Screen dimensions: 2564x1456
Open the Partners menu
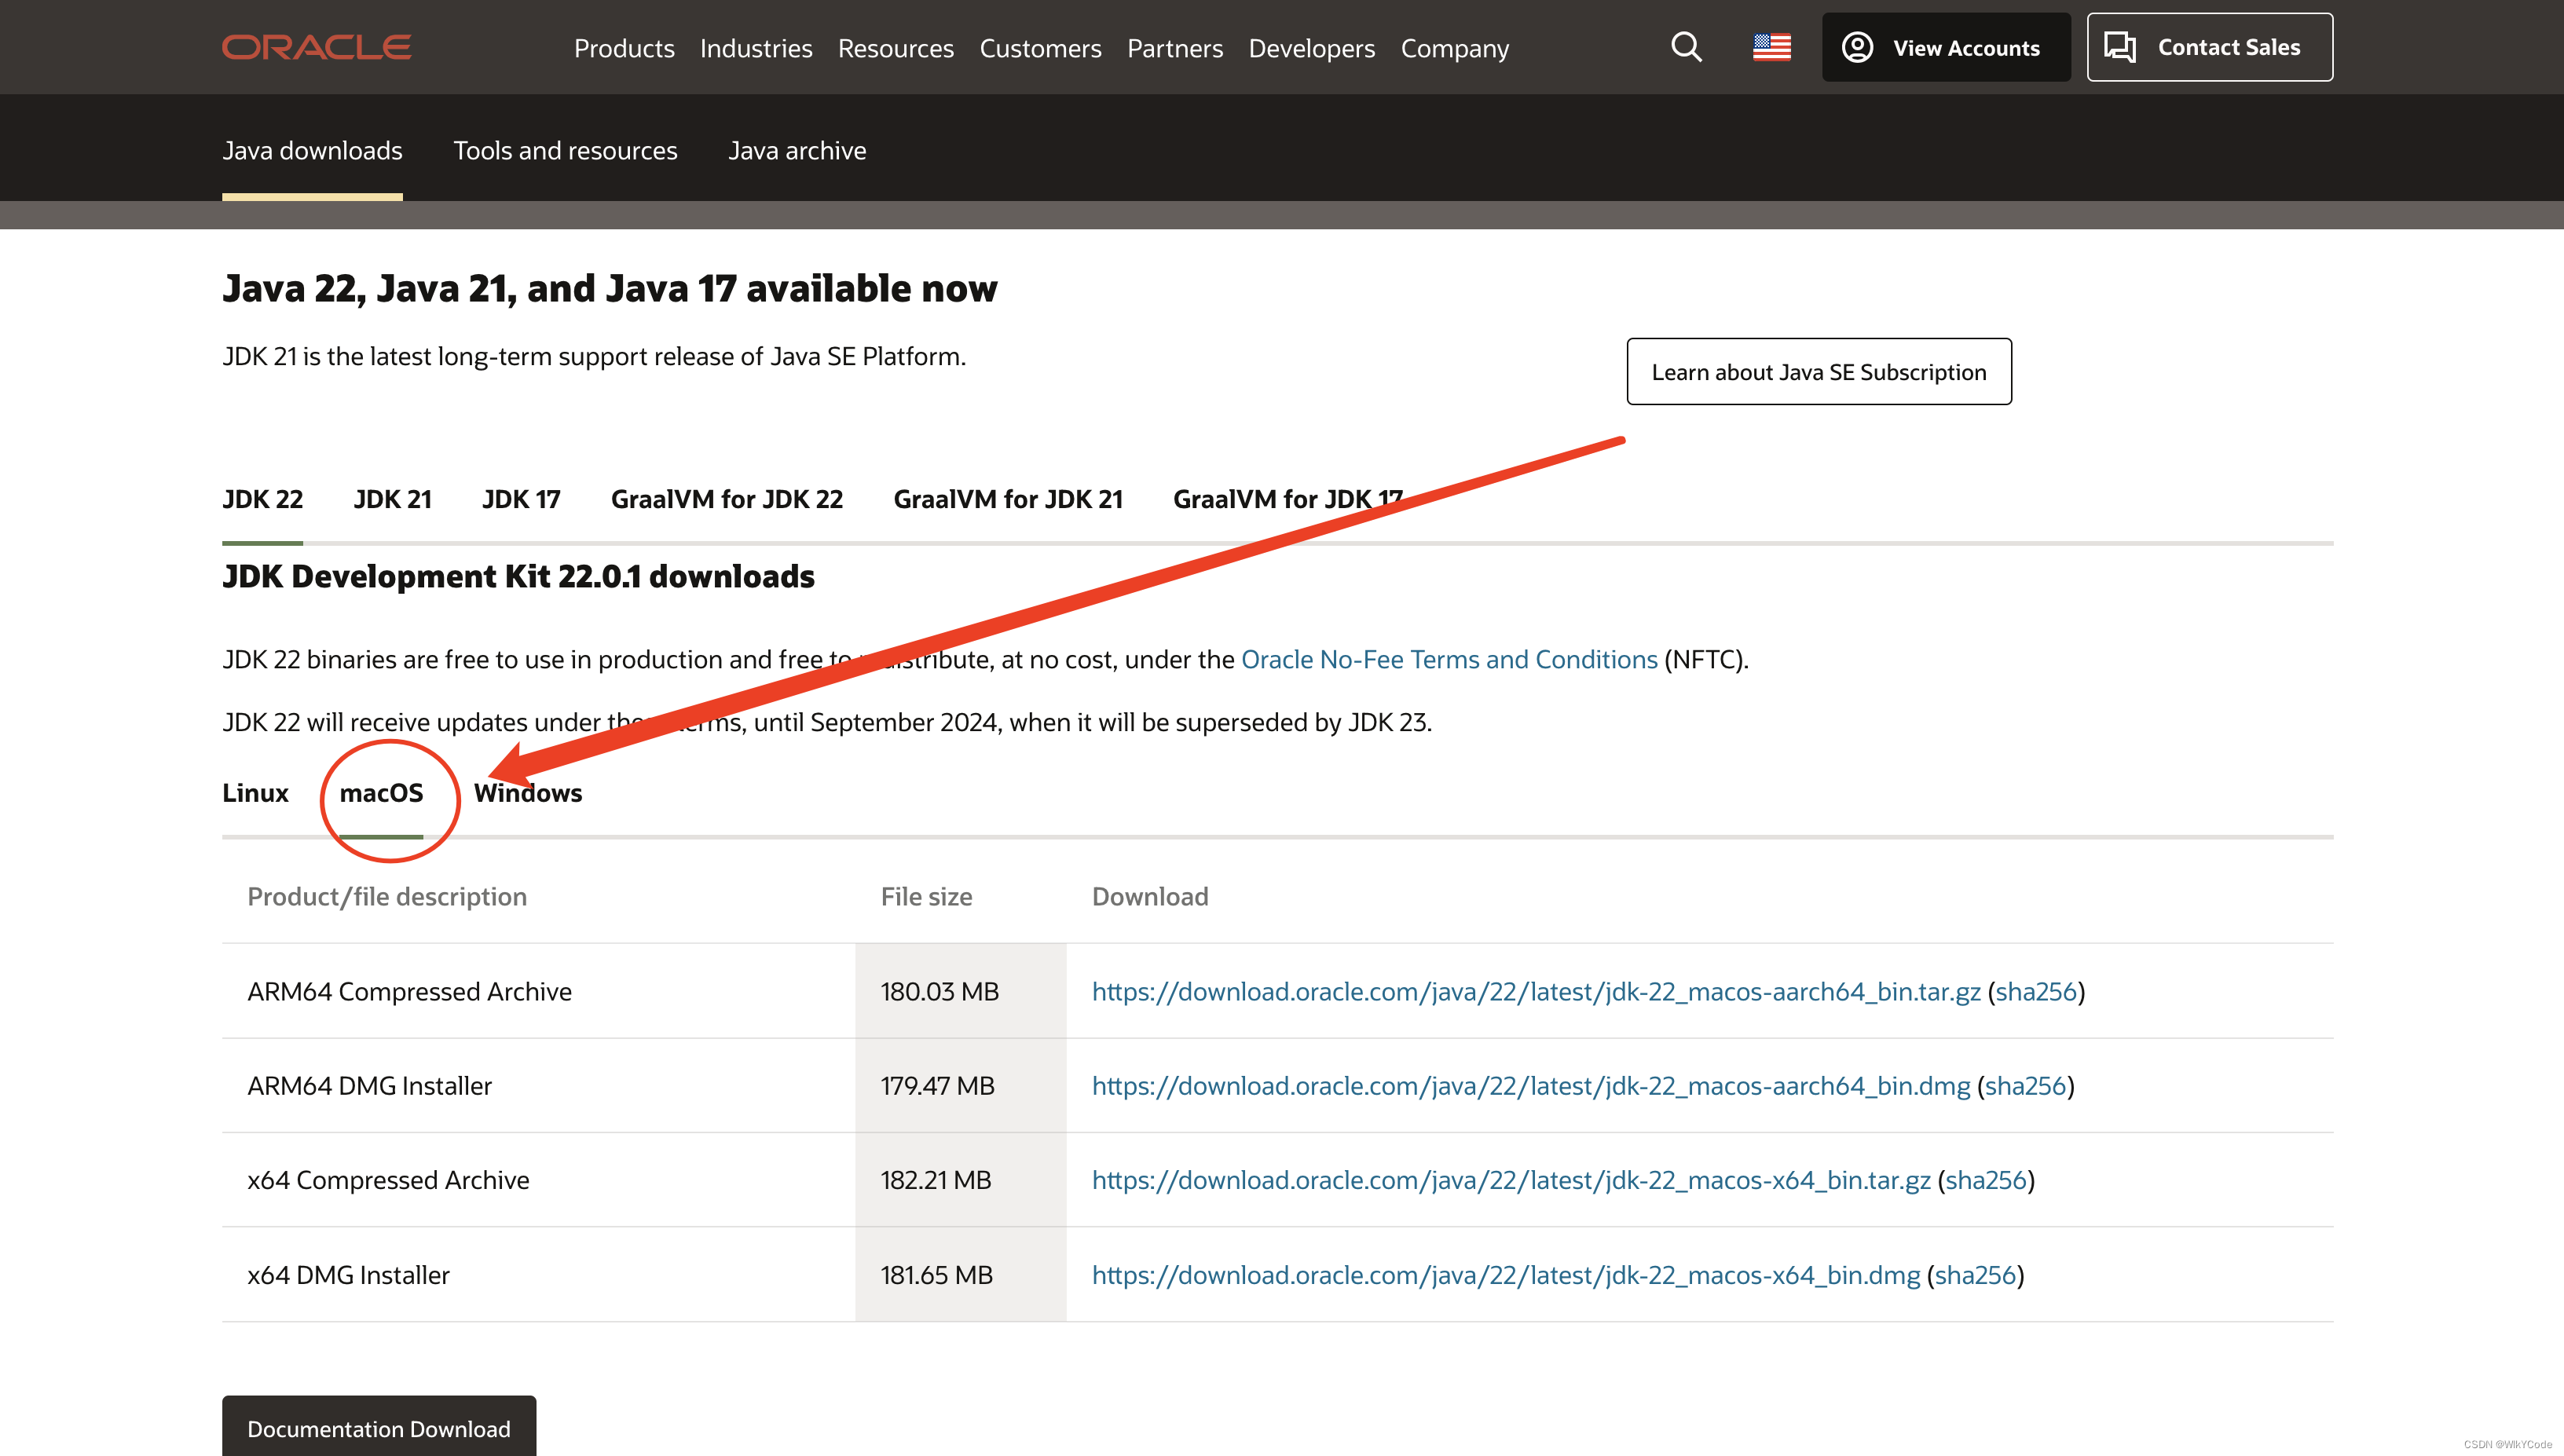pos(1175,48)
